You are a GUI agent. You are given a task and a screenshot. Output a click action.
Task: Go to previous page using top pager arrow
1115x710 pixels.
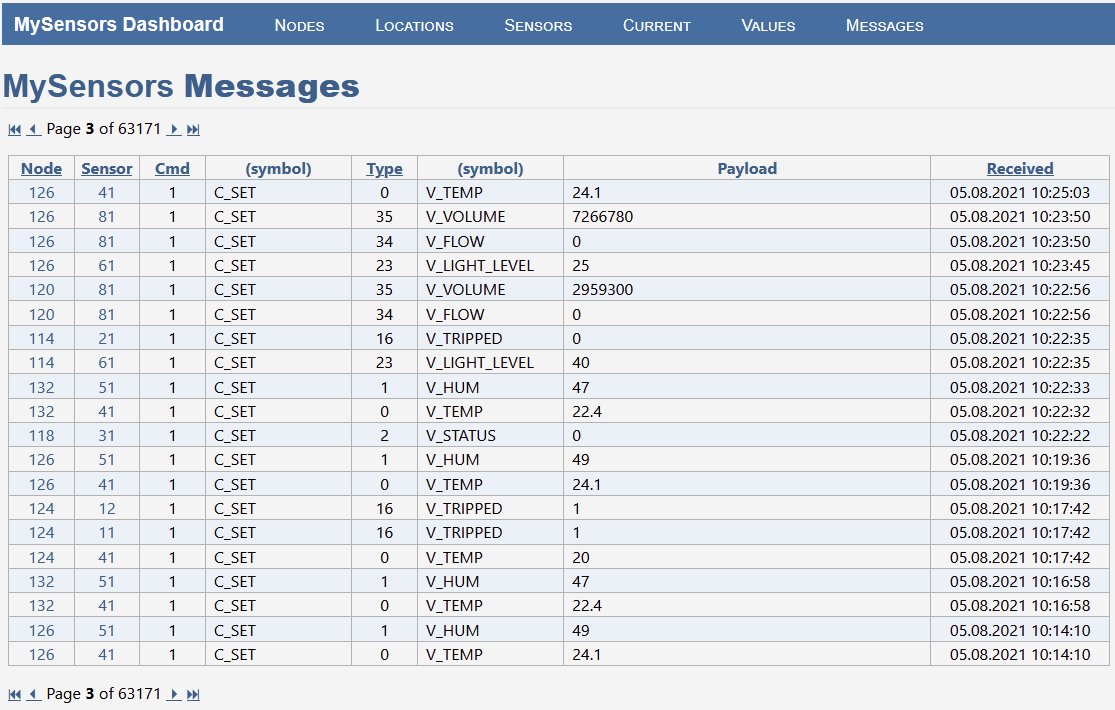[x=33, y=129]
